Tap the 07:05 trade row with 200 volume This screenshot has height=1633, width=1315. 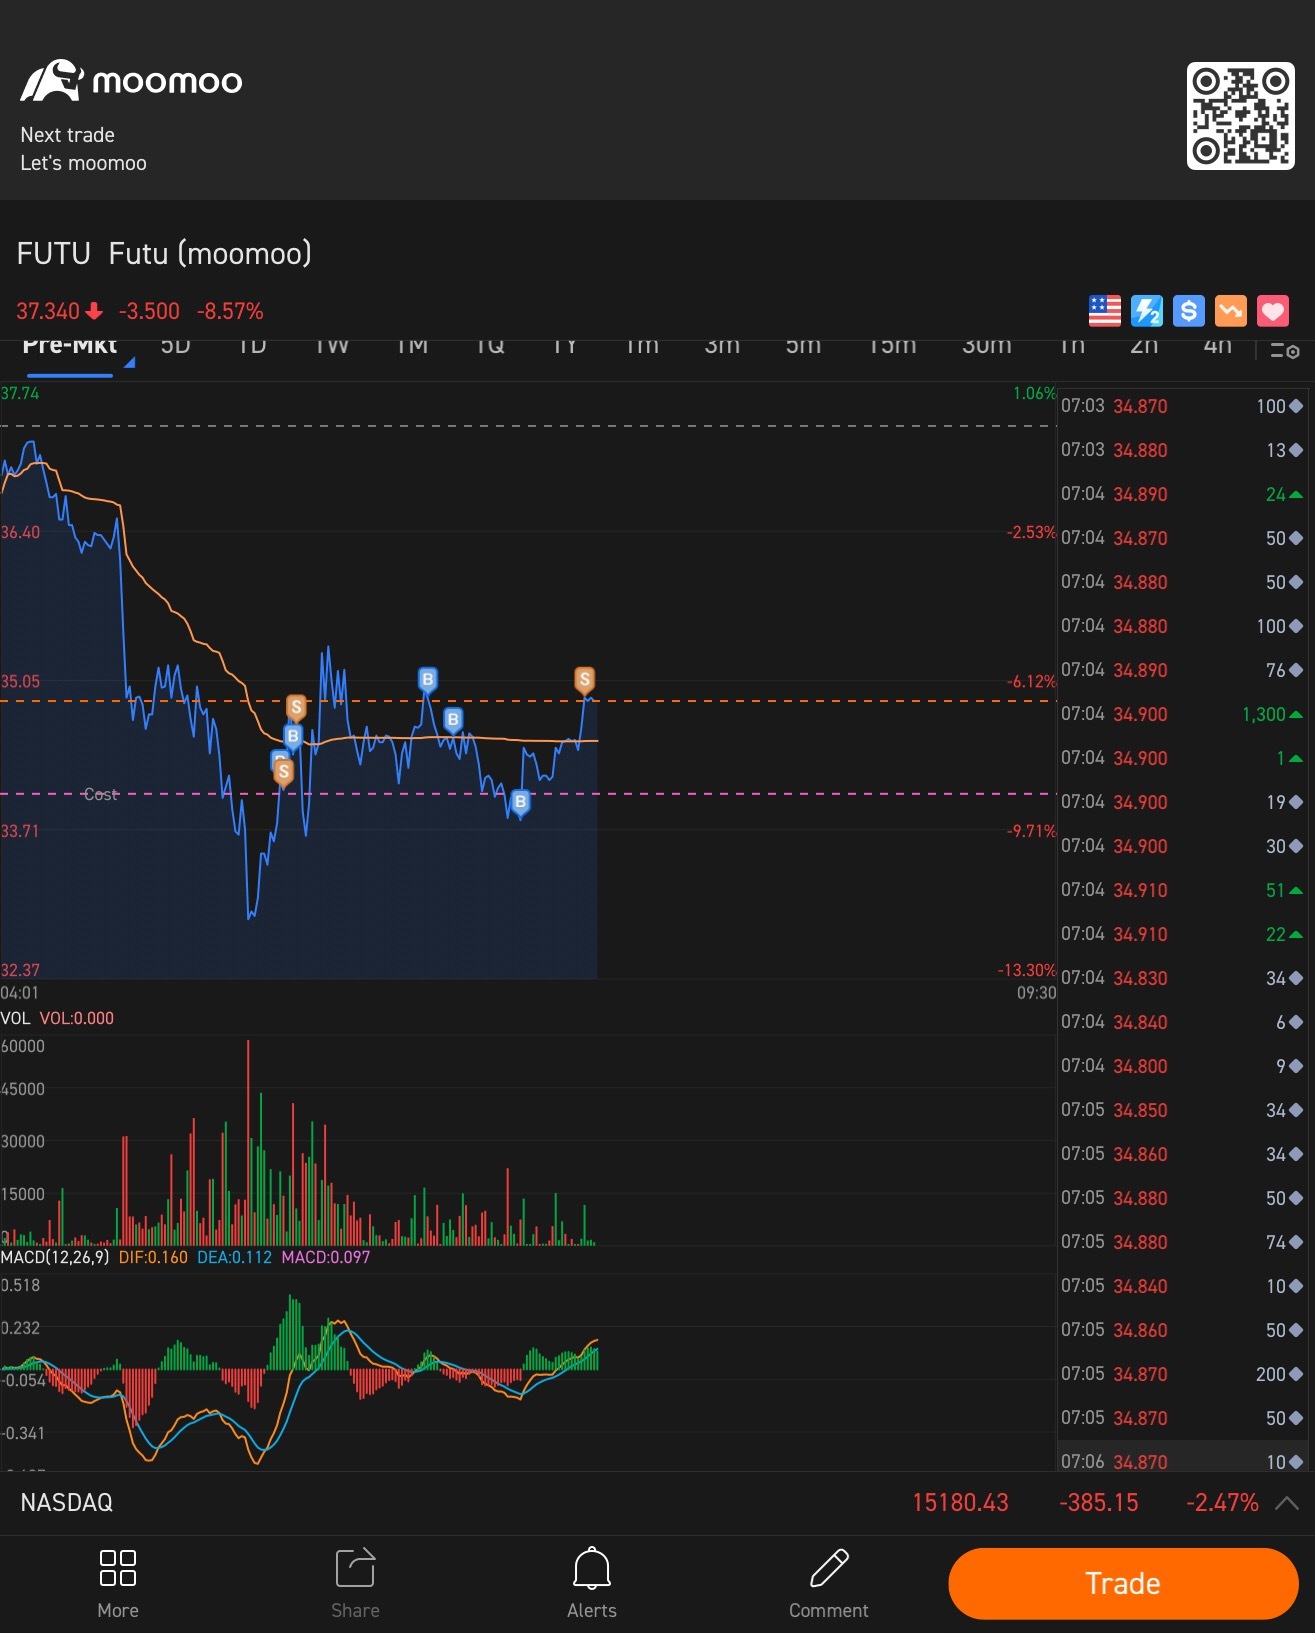pos(1182,1374)
